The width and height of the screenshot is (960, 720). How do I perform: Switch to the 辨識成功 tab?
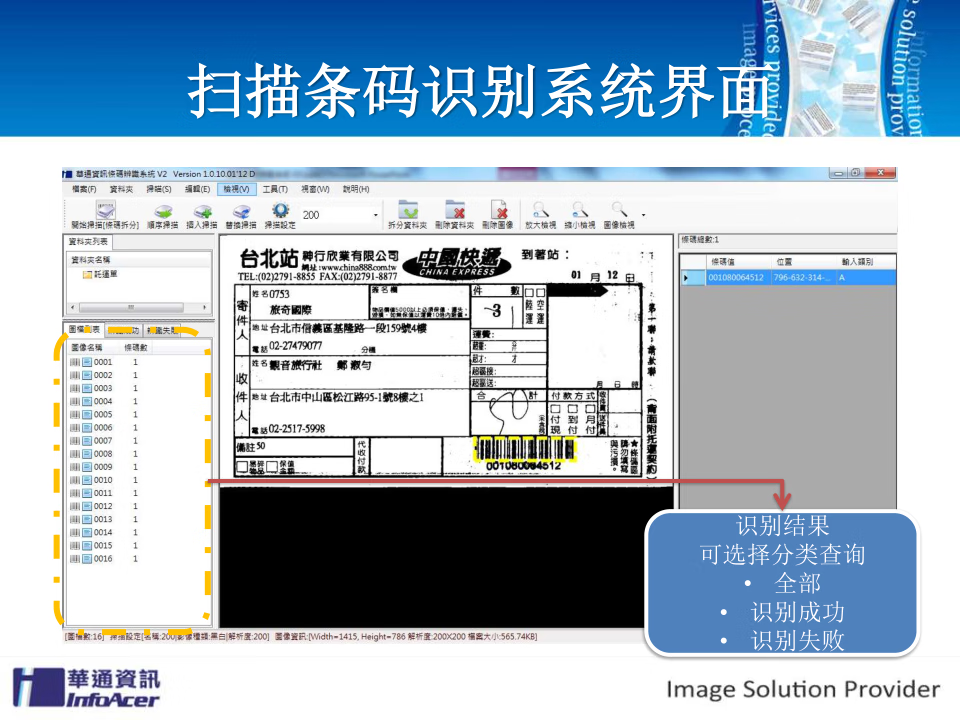[x=124, y=330]
